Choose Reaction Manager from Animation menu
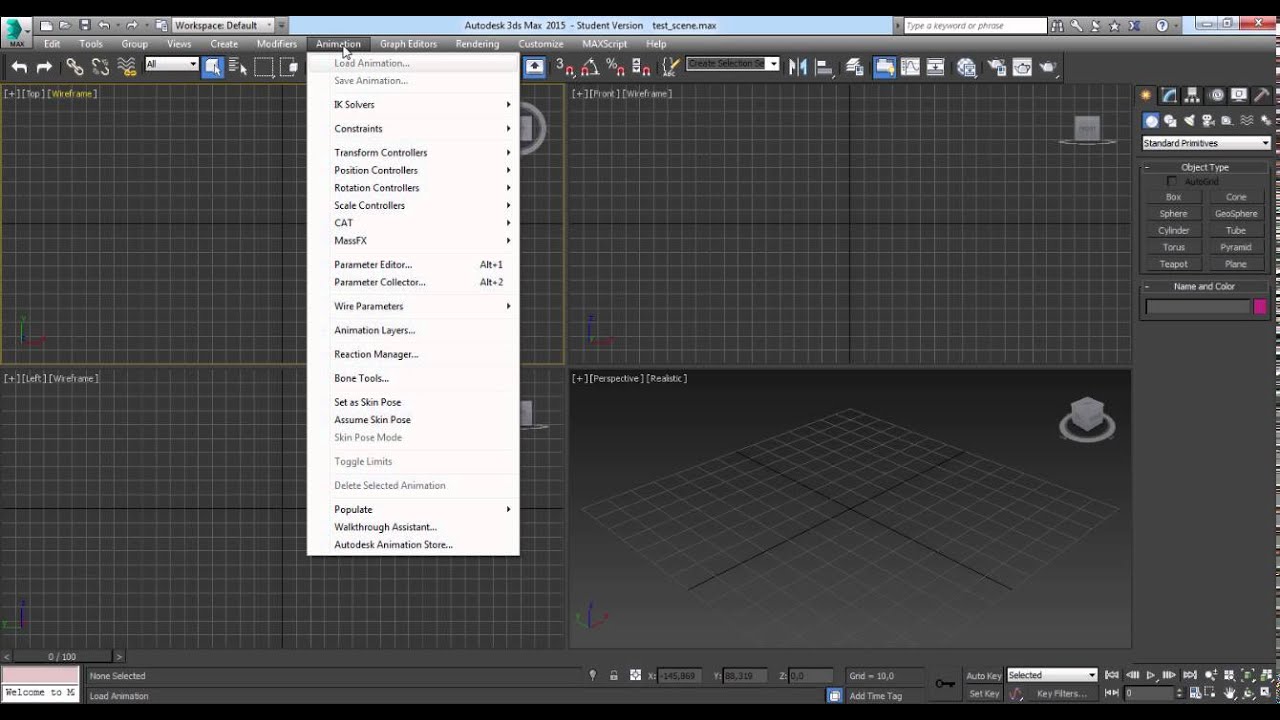Image resolution: width=1280 pixels, height=720 pixels. pos(413,354)
